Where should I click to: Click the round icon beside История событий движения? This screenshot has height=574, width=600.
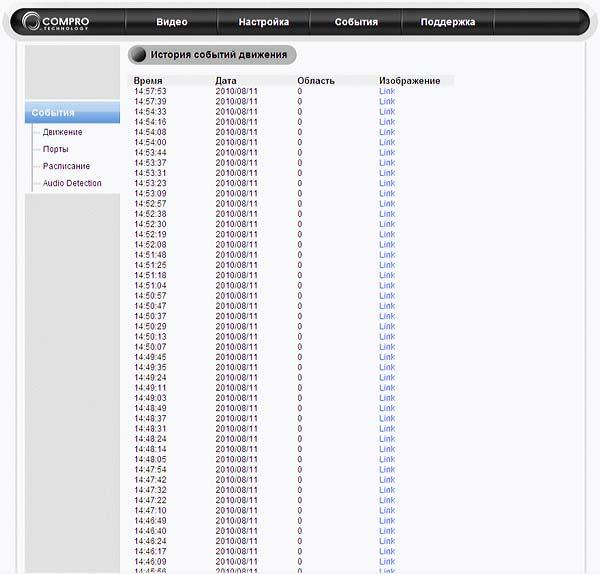point(138,55)
